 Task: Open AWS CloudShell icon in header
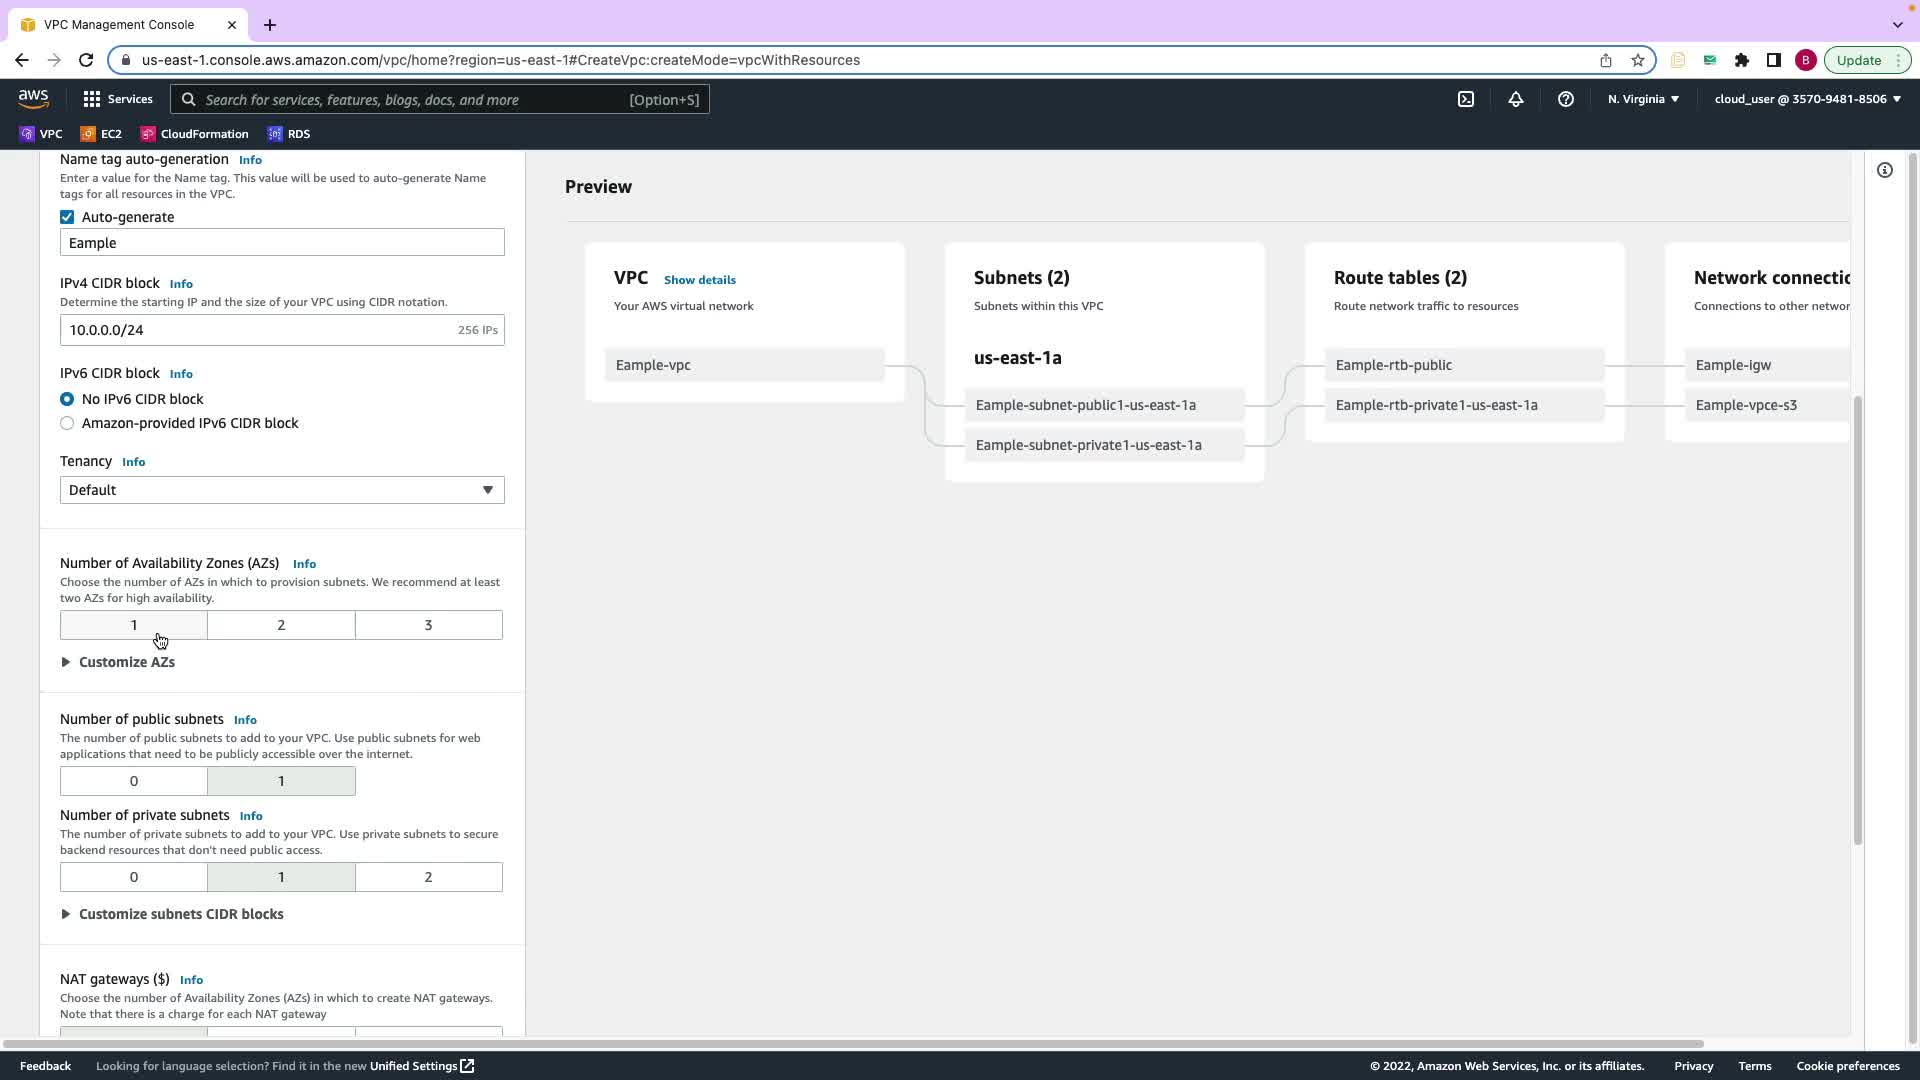[1465, 99]
